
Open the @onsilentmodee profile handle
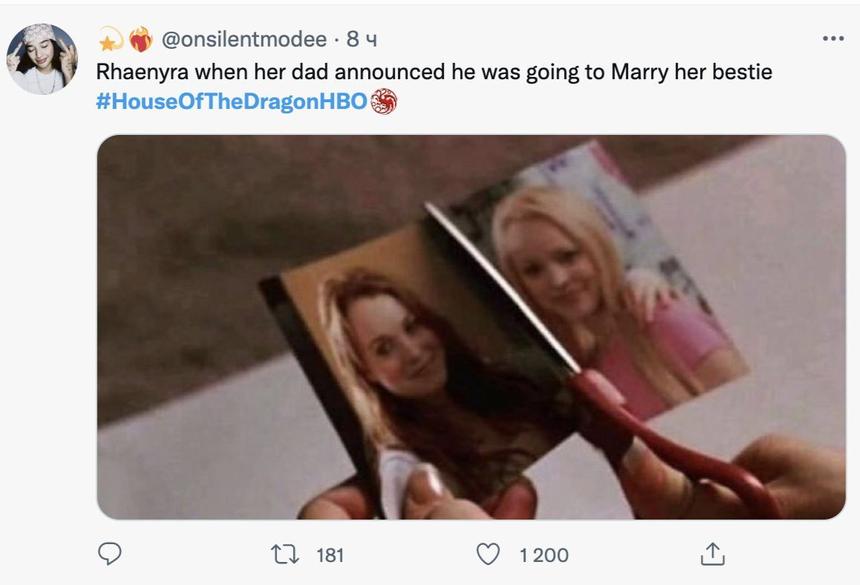(x=244, y=40)
